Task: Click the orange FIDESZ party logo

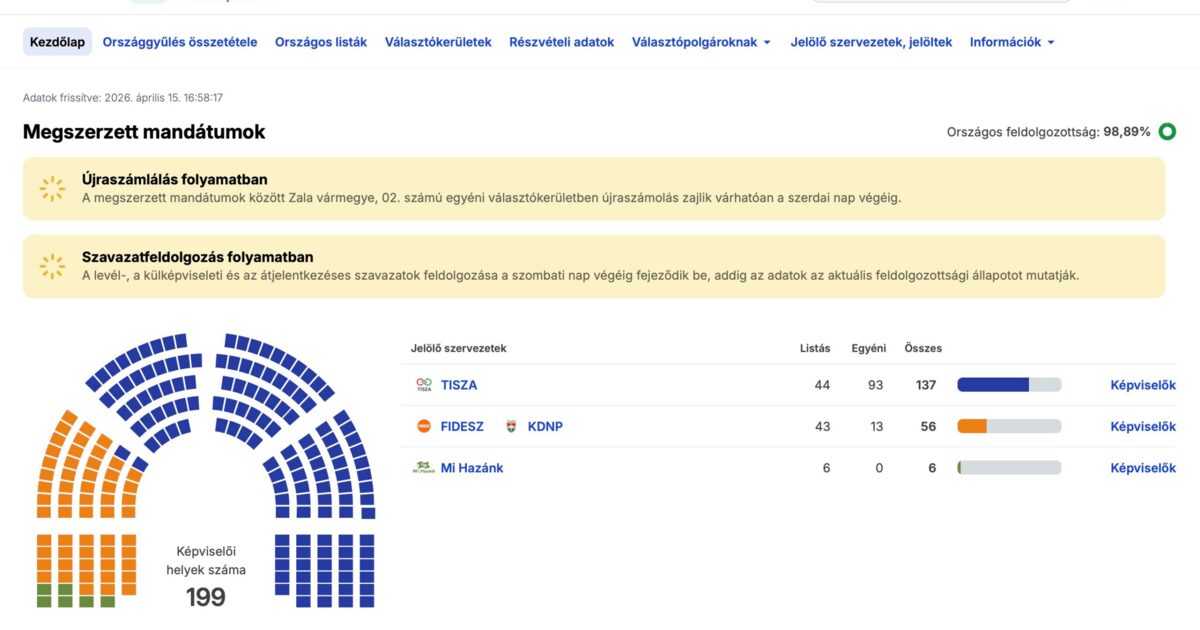Action: 424,426
